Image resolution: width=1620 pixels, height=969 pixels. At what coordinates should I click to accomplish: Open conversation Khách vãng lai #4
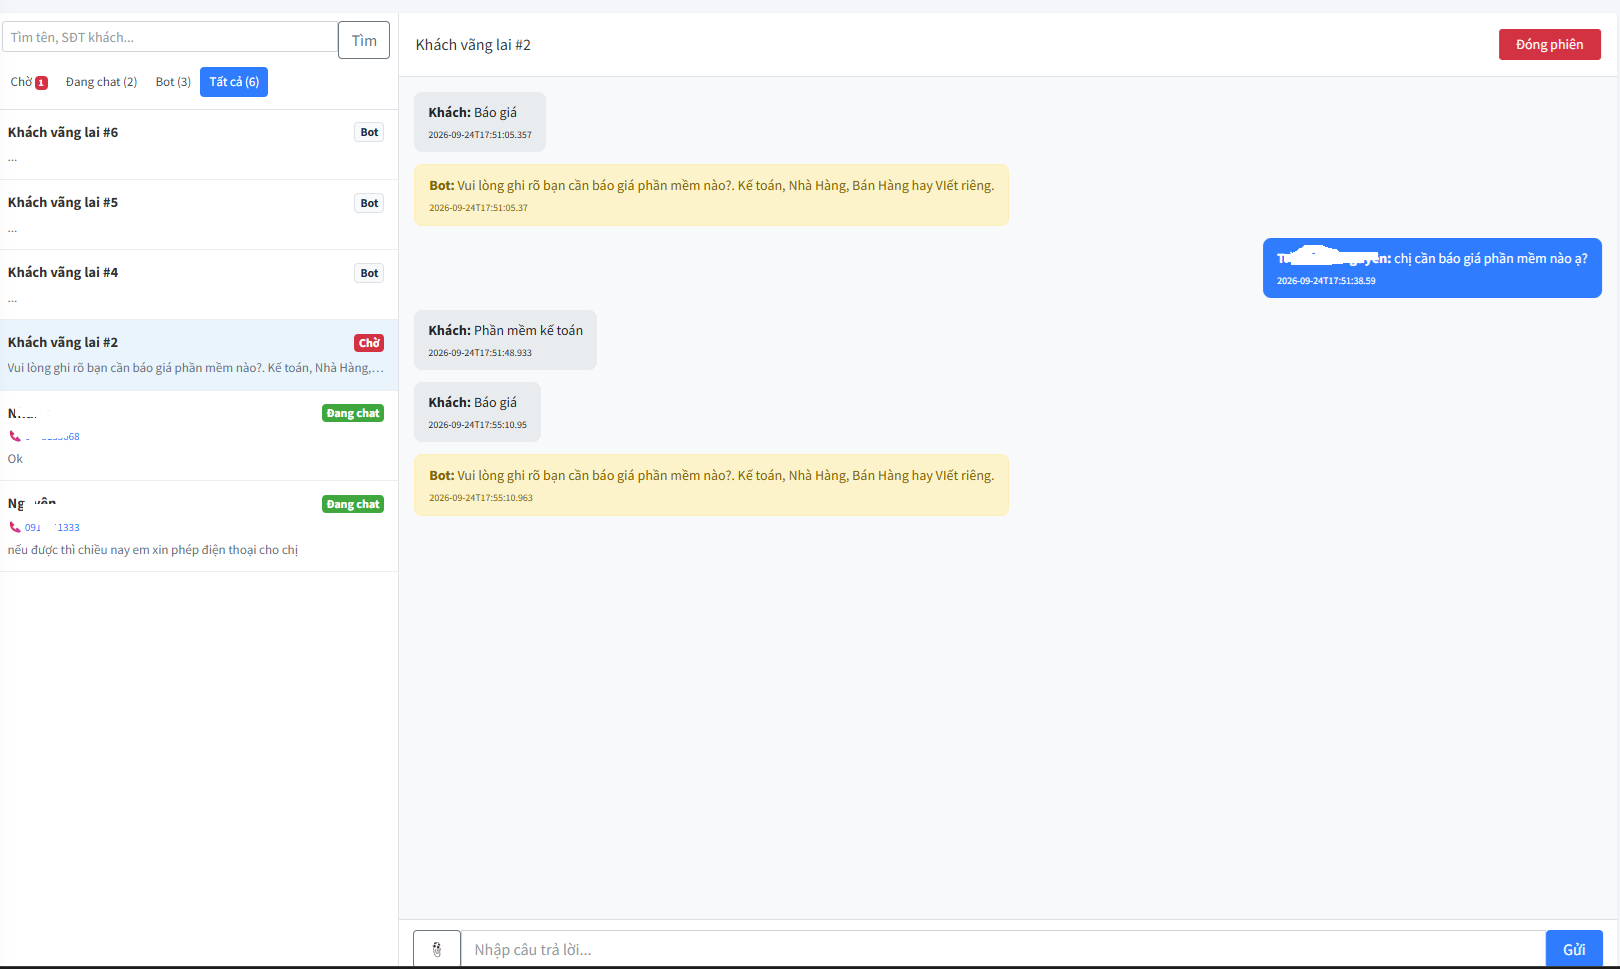tap(199, 285)
